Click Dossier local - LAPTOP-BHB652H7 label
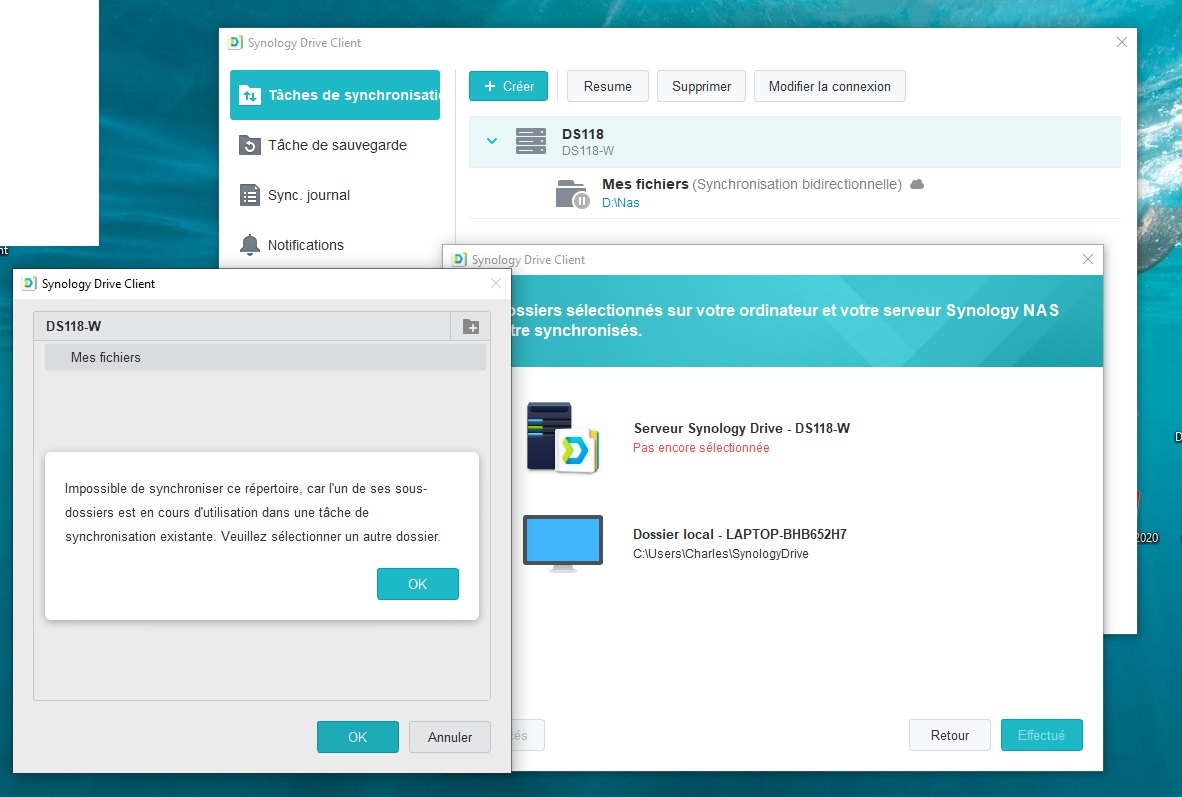Image resolution: width=1182 pixels, height=797 pixels. pyautogui.click(x=740, y=534)
